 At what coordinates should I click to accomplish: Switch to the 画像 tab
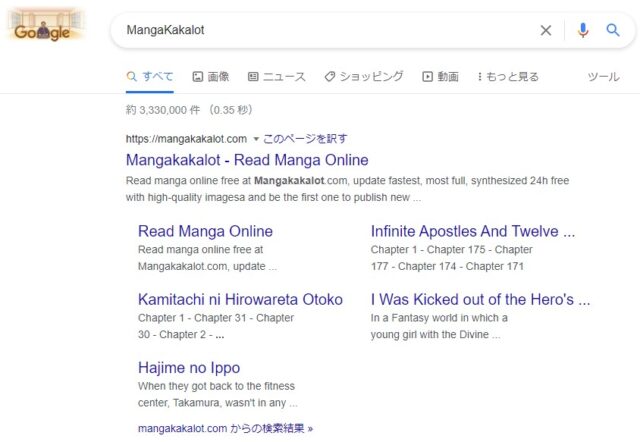click(211, 77)
